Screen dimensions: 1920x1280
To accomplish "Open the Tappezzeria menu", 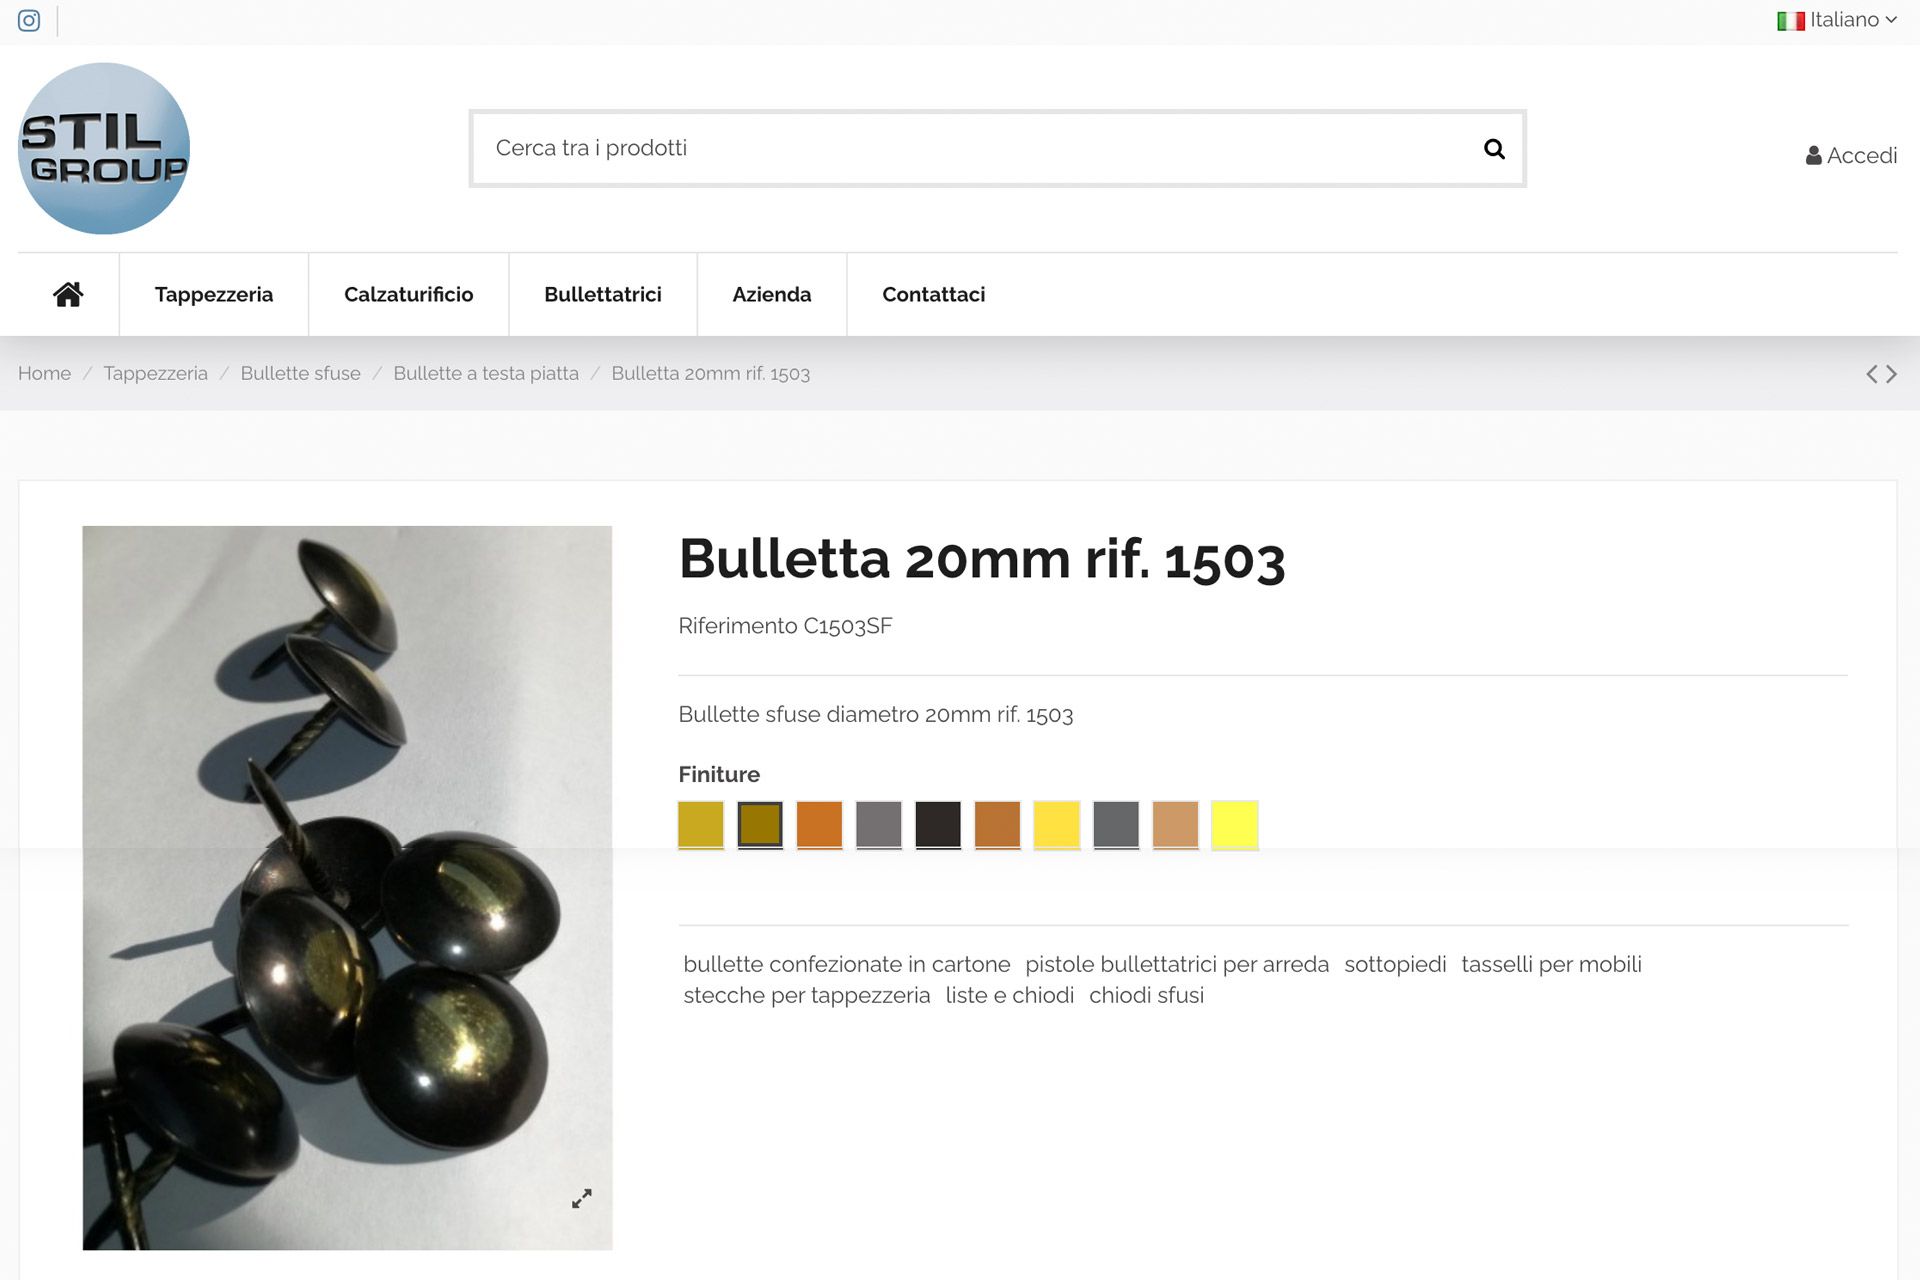I will coord(214,294).
